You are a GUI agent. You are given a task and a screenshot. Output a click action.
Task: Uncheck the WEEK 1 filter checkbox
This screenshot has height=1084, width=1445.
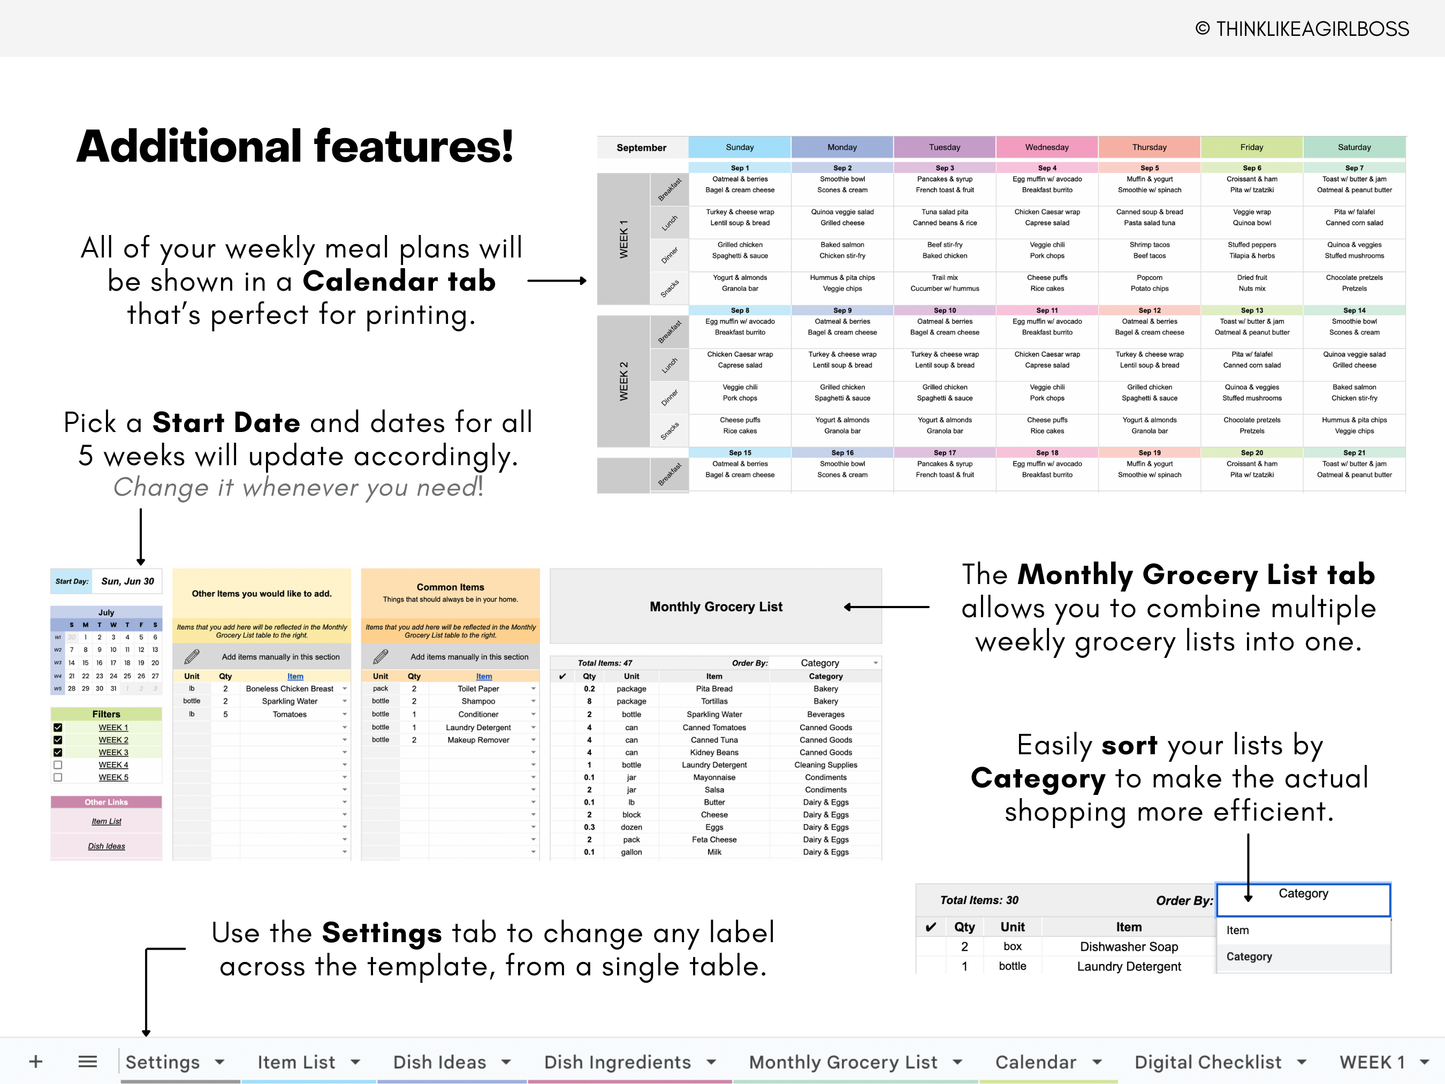[x=58, y=727]
